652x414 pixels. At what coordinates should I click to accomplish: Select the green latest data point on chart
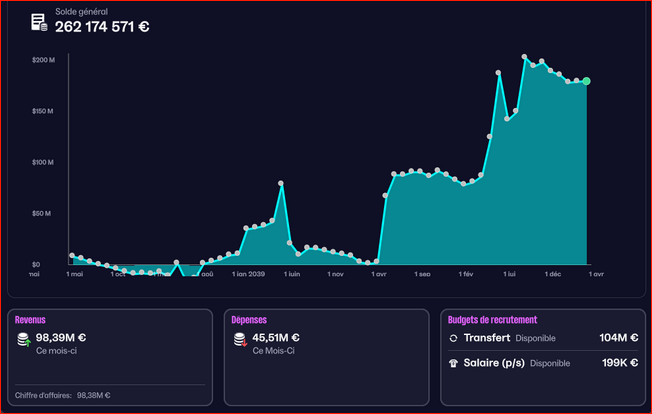pyautogui.click(x=586, y=81)
